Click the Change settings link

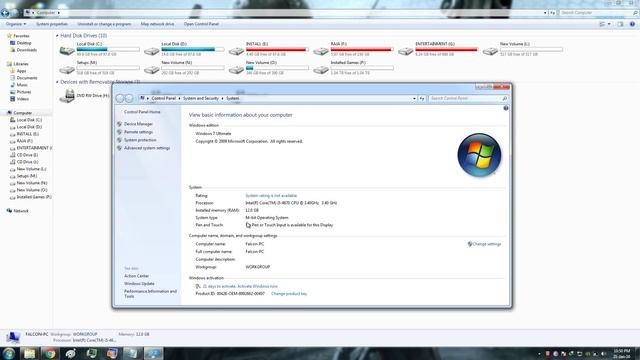pyautogui.click(x=487, y=244)
